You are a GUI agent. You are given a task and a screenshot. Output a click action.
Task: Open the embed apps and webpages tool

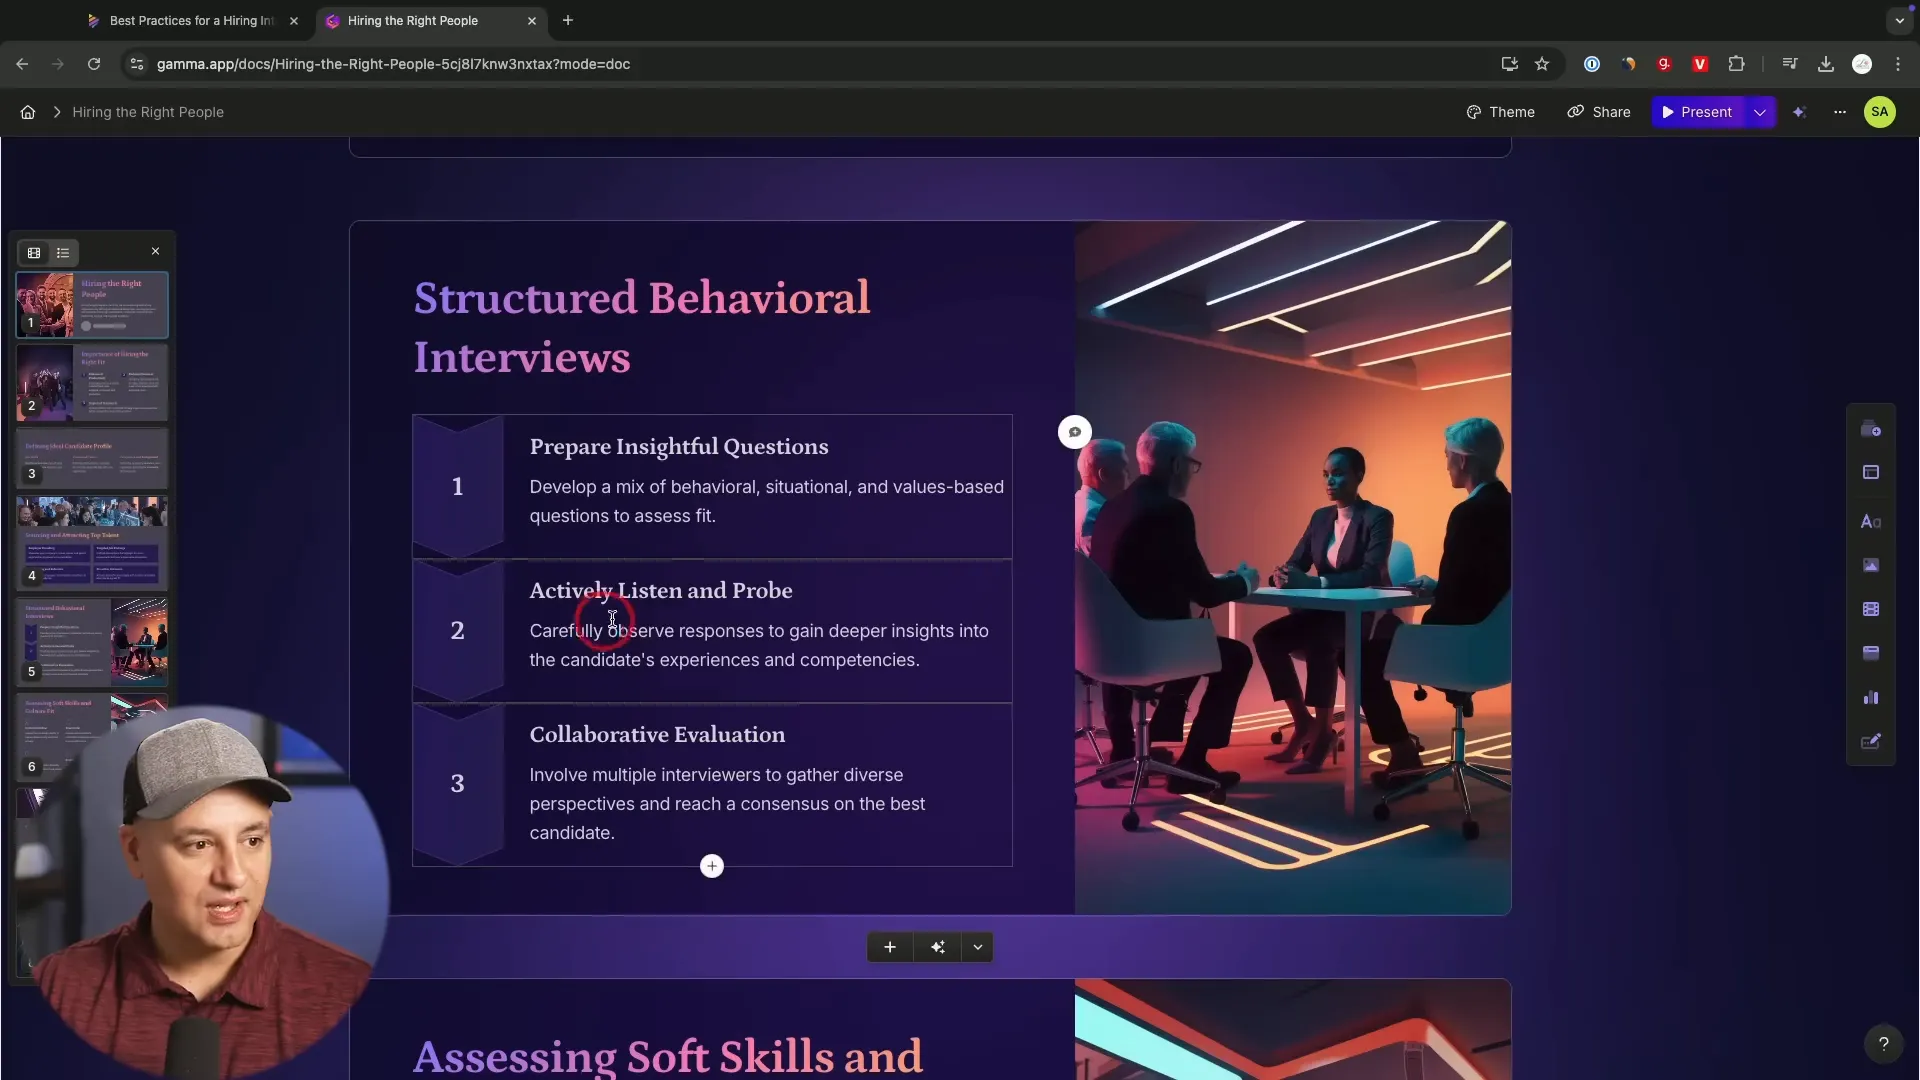coord(1870,653)
